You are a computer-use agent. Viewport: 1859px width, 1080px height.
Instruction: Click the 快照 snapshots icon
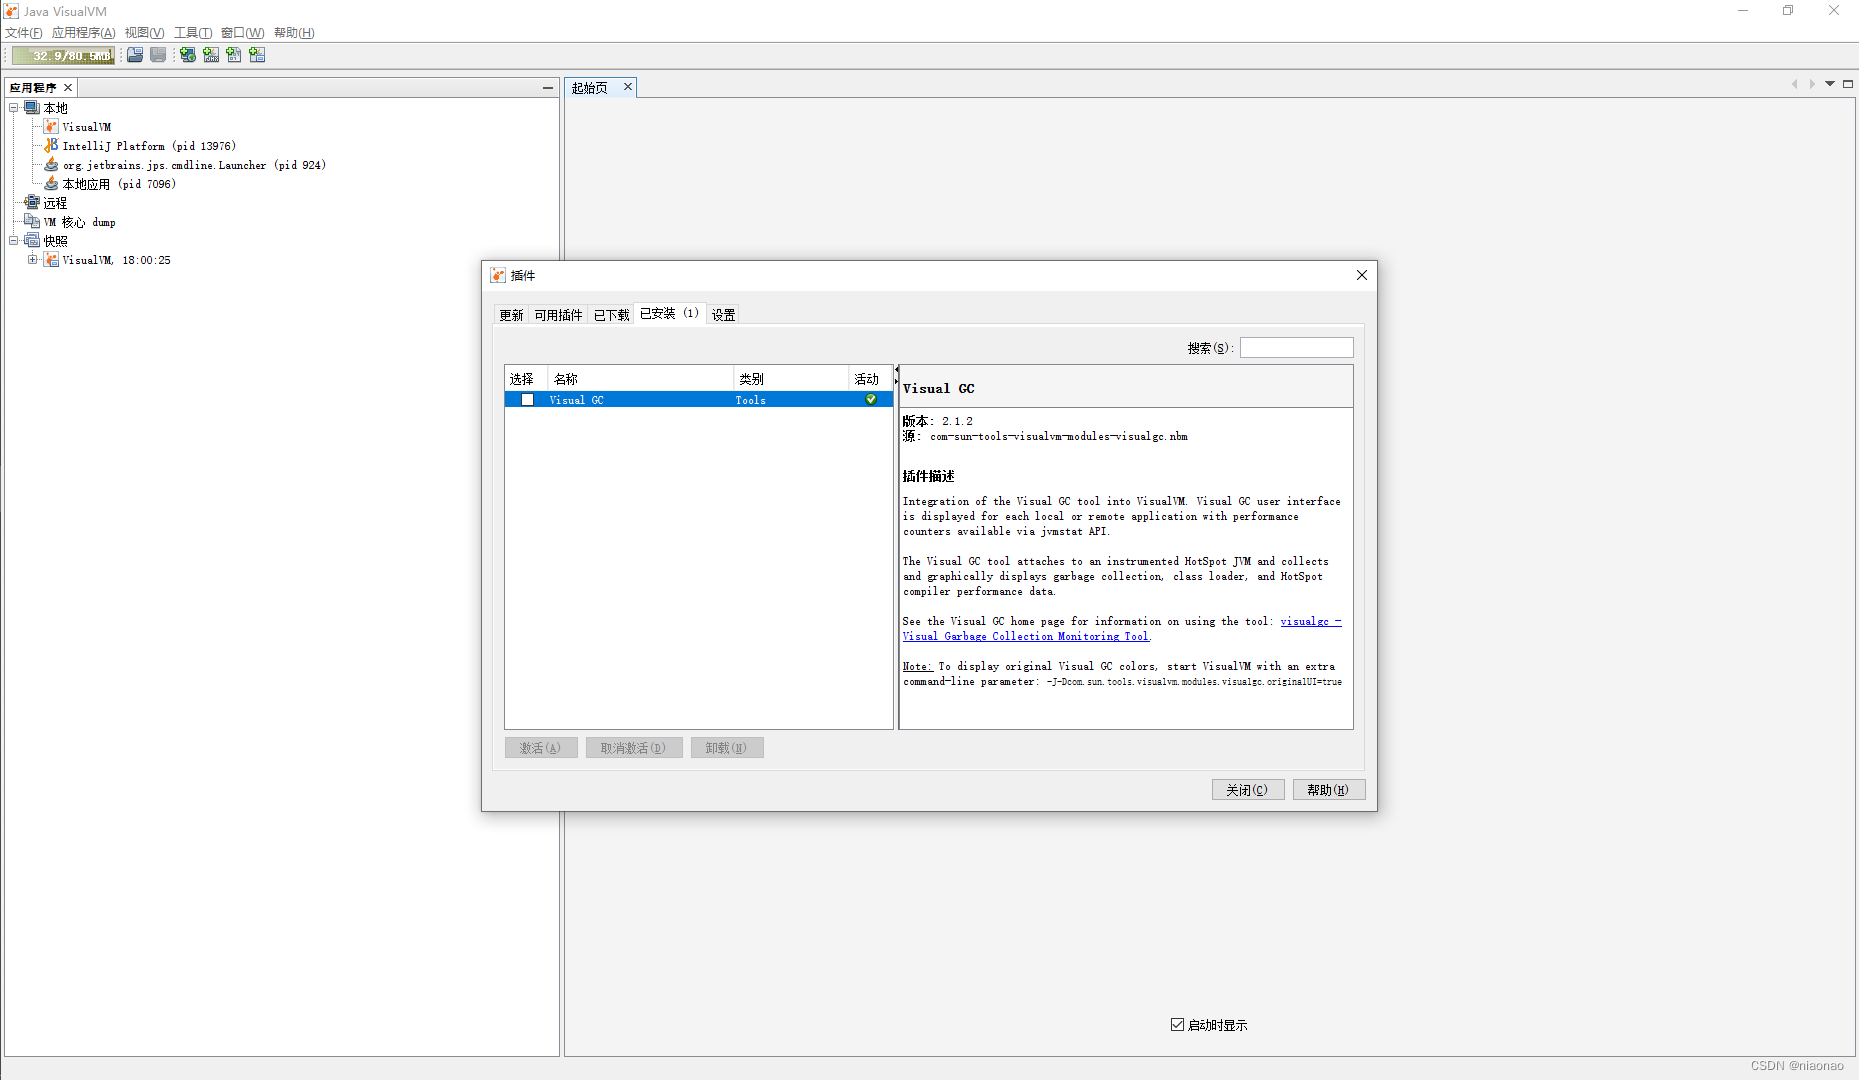(x=32, y=240)
